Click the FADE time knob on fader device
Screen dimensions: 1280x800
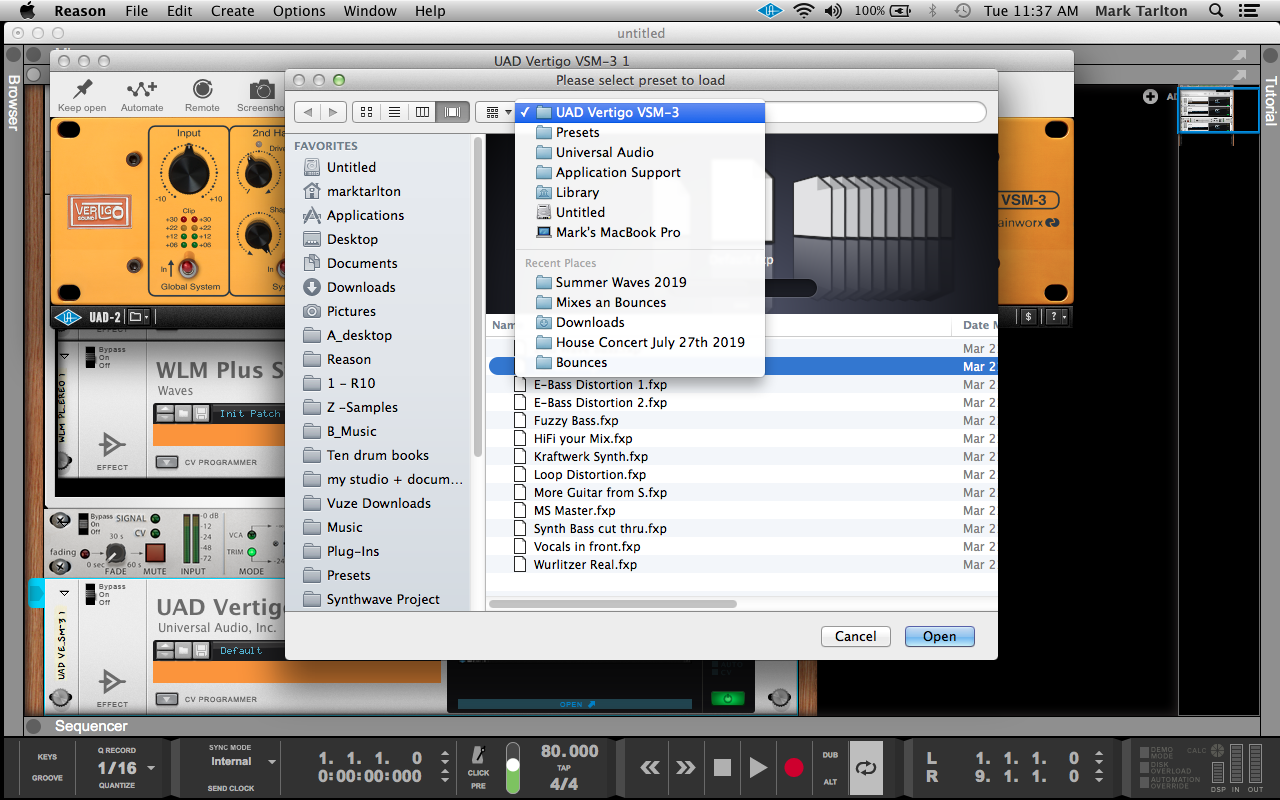tap(116, 553)
